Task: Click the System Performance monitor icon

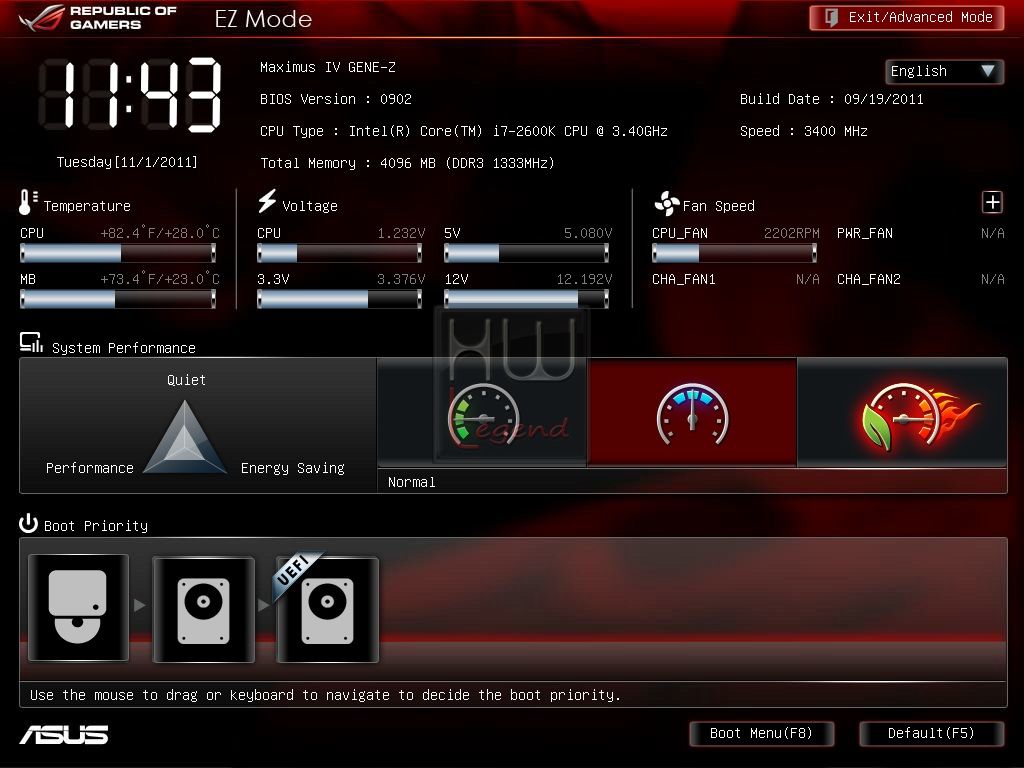Action: point(31,342)
